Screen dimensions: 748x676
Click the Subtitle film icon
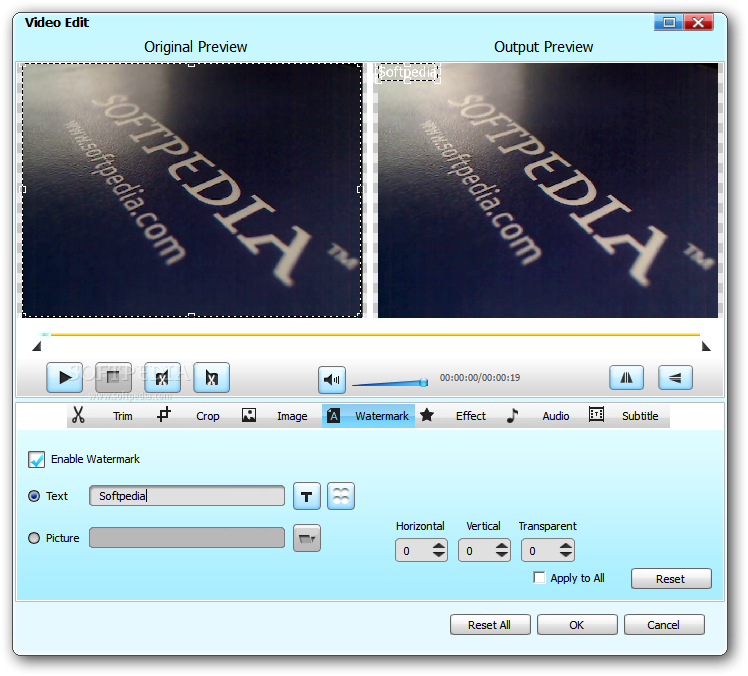coord(596,414)
